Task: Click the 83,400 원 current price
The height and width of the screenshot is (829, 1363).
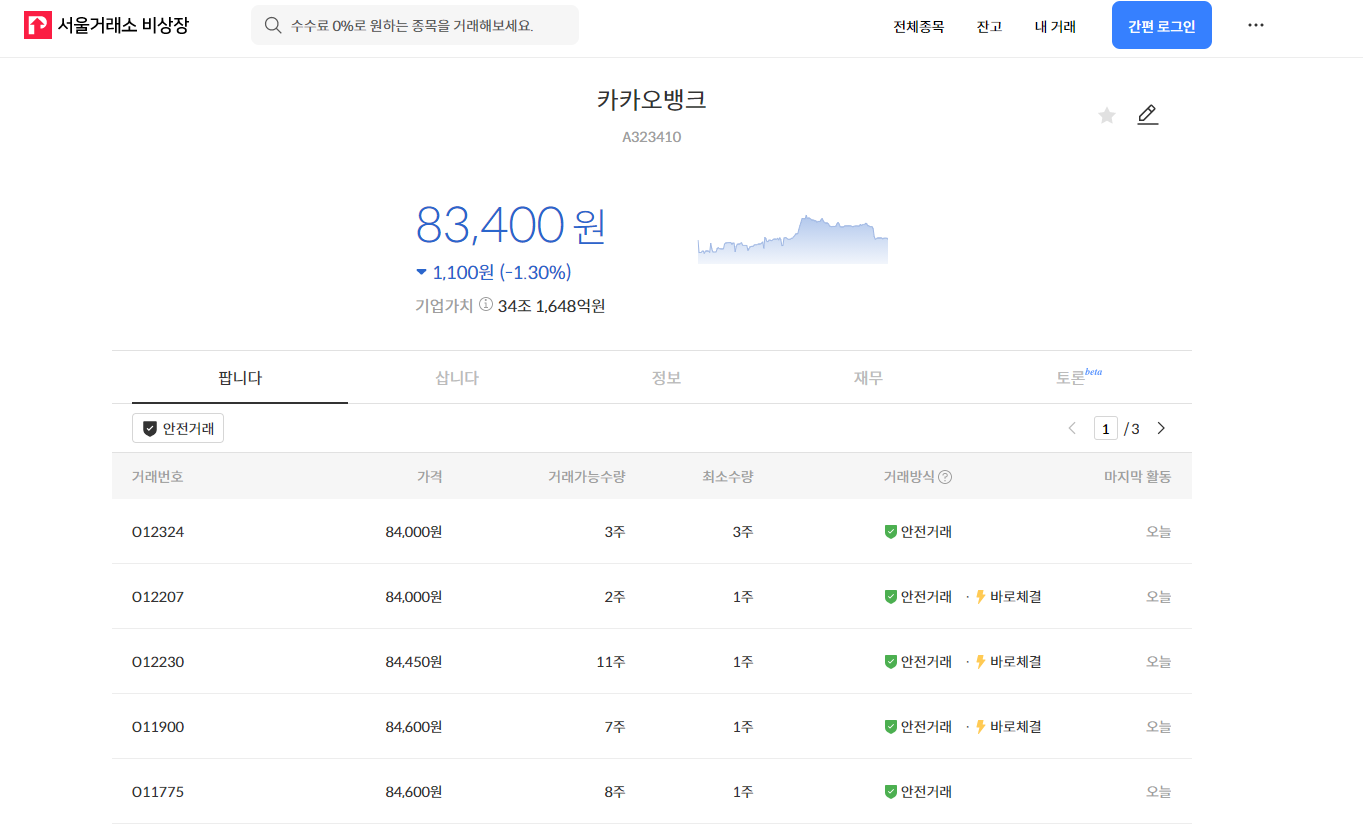Action: [511, 225]
